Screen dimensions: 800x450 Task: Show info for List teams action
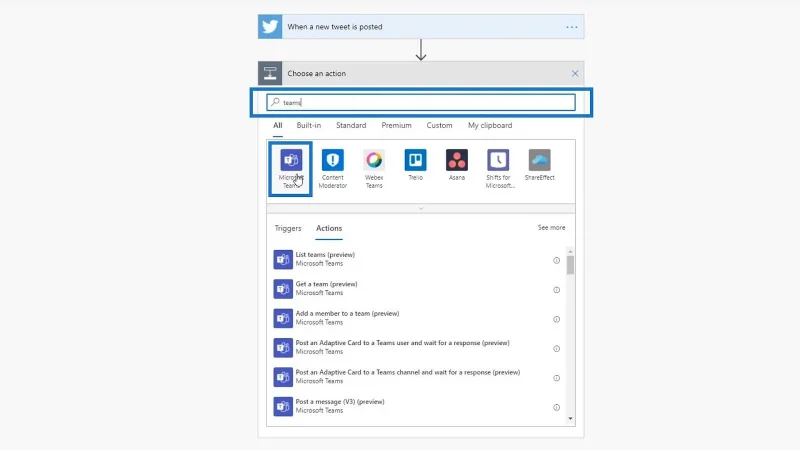tap(557, 260)
